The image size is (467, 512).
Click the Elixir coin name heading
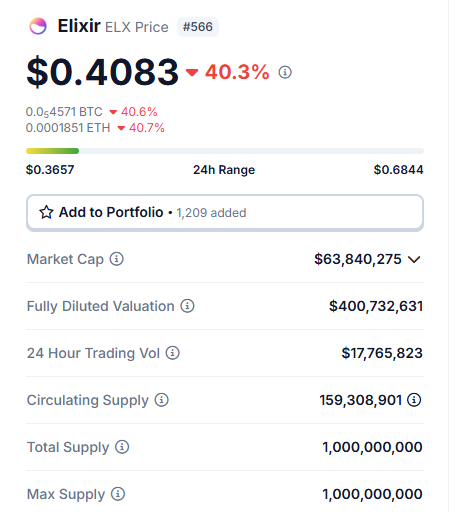coord(79,26)
